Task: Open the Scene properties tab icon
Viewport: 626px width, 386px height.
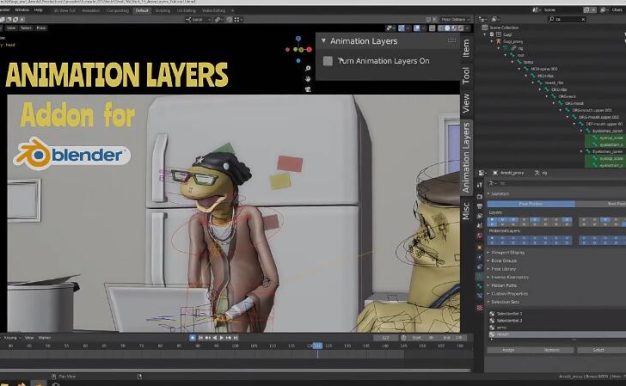Action: point(479,225)
